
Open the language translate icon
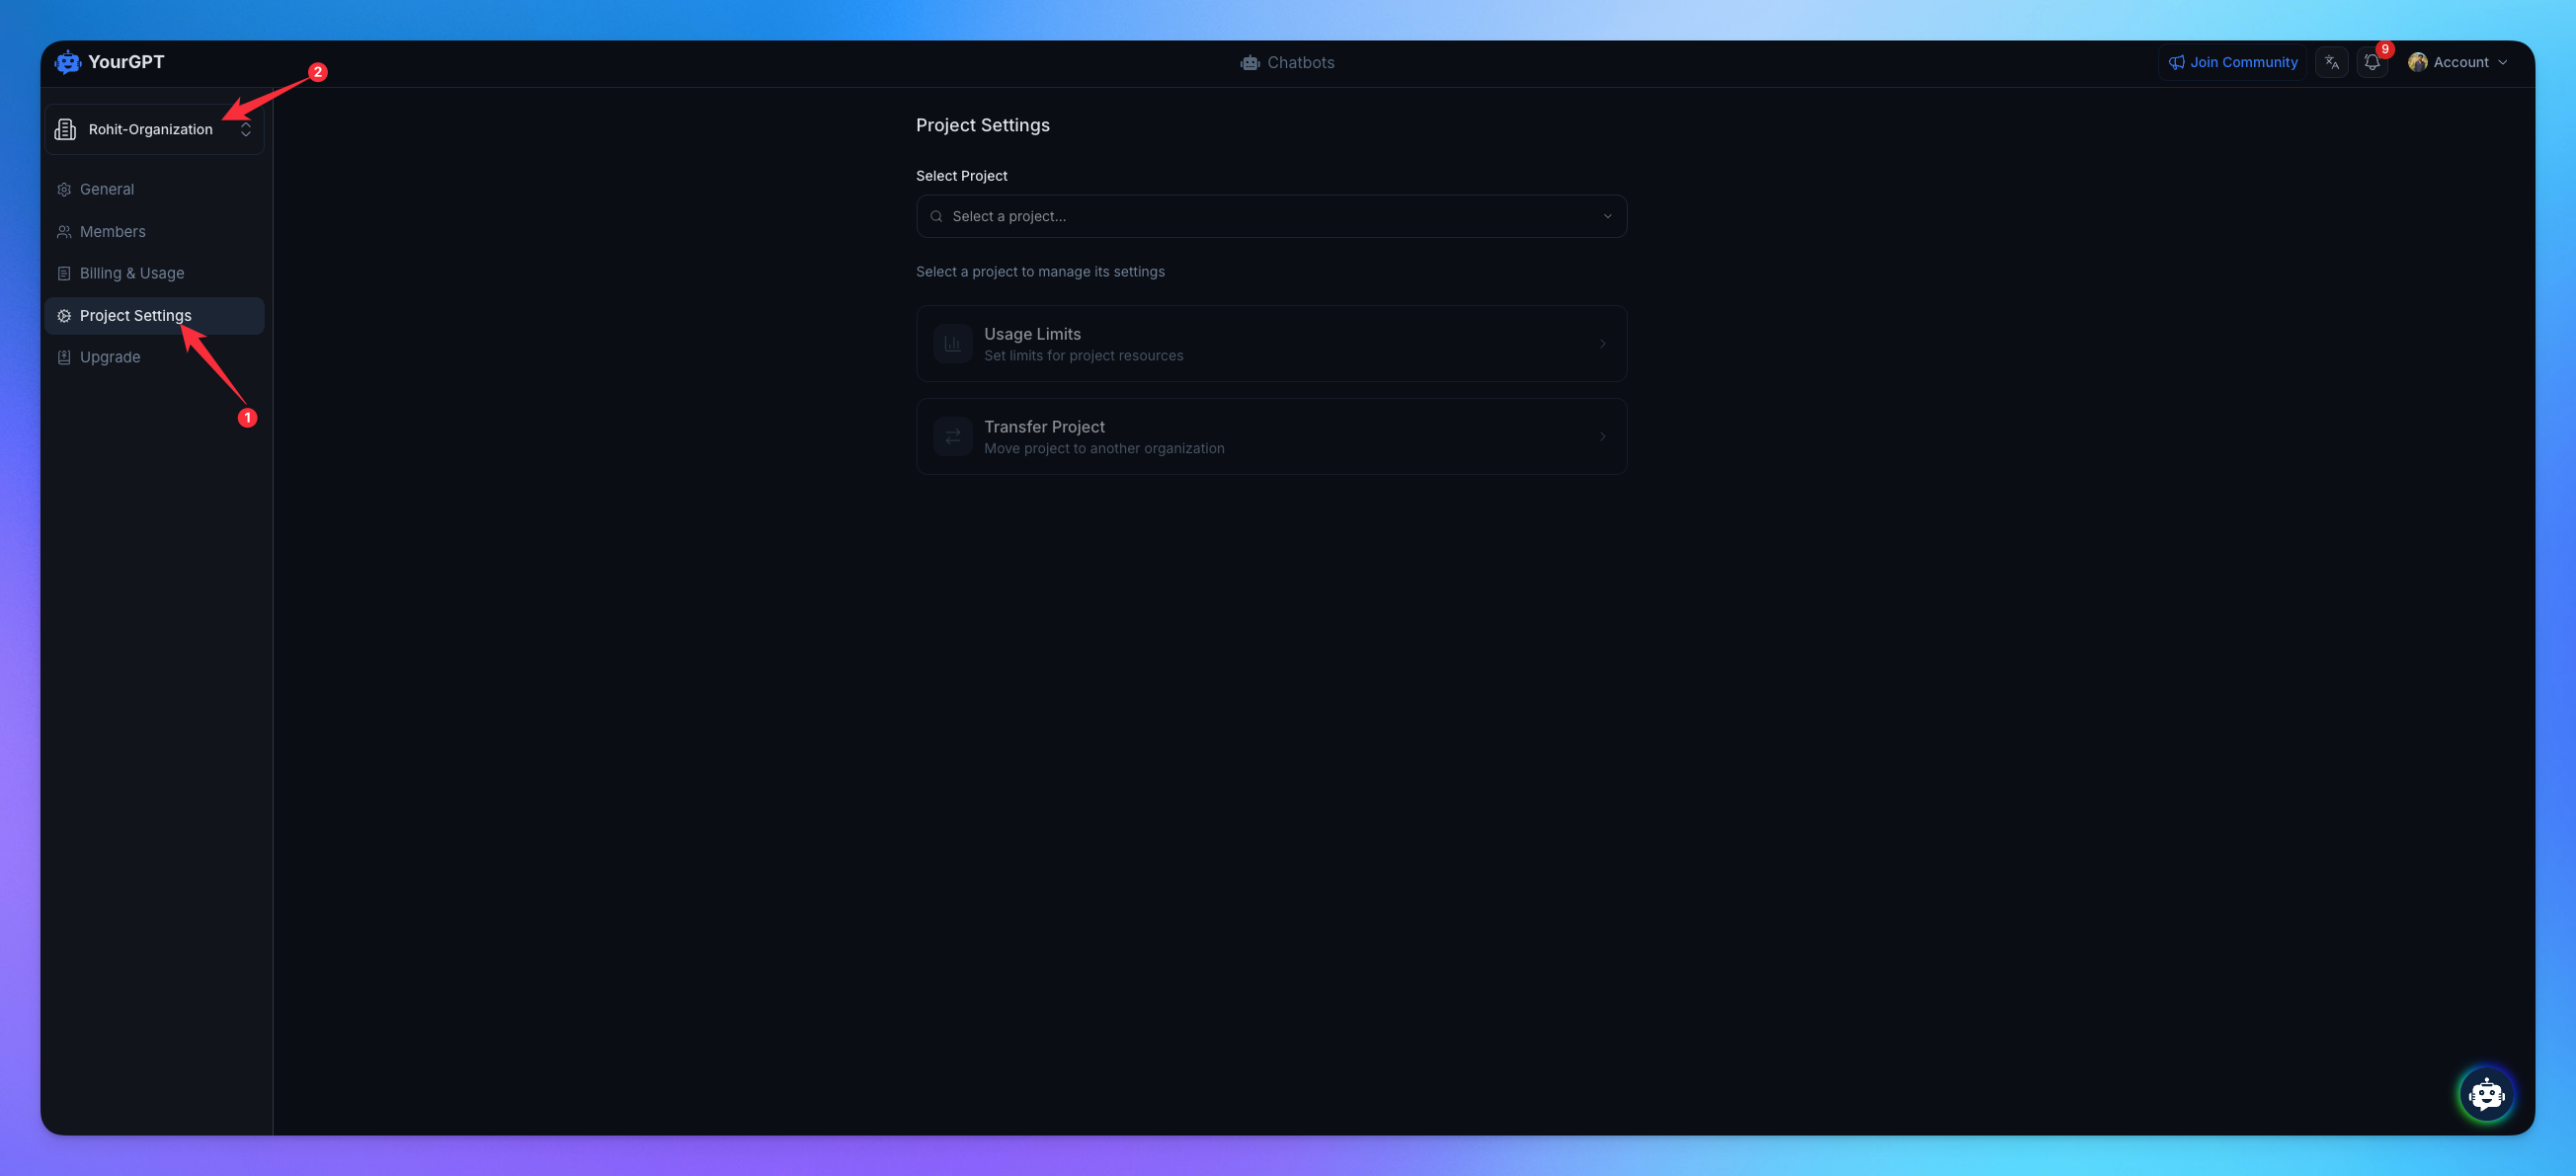coord(2331,62)
